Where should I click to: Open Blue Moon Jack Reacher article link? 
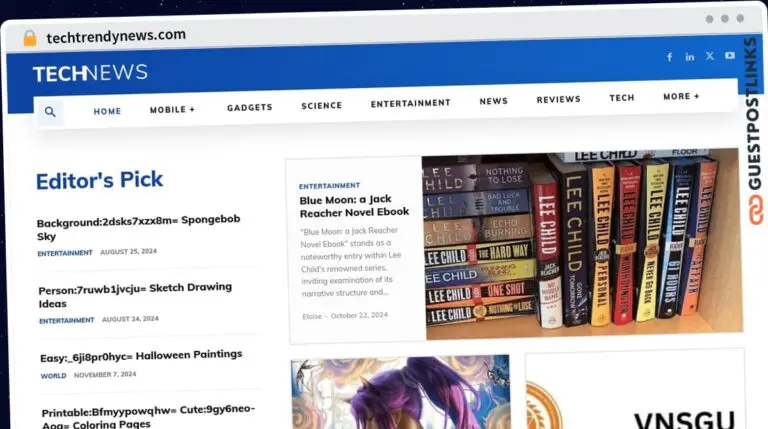pyautogui.click(x=354, y=206)
